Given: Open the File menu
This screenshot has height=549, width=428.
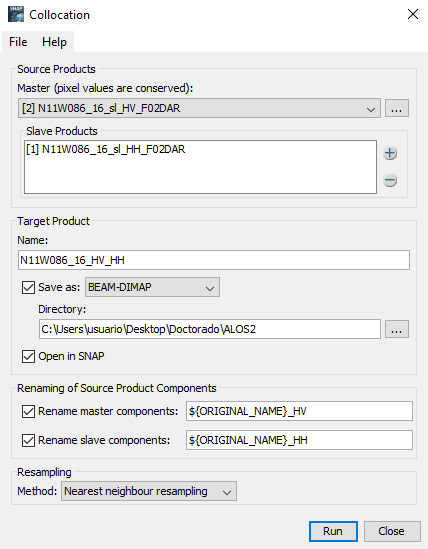Looking at the screenshot, I should click(18, 42).
